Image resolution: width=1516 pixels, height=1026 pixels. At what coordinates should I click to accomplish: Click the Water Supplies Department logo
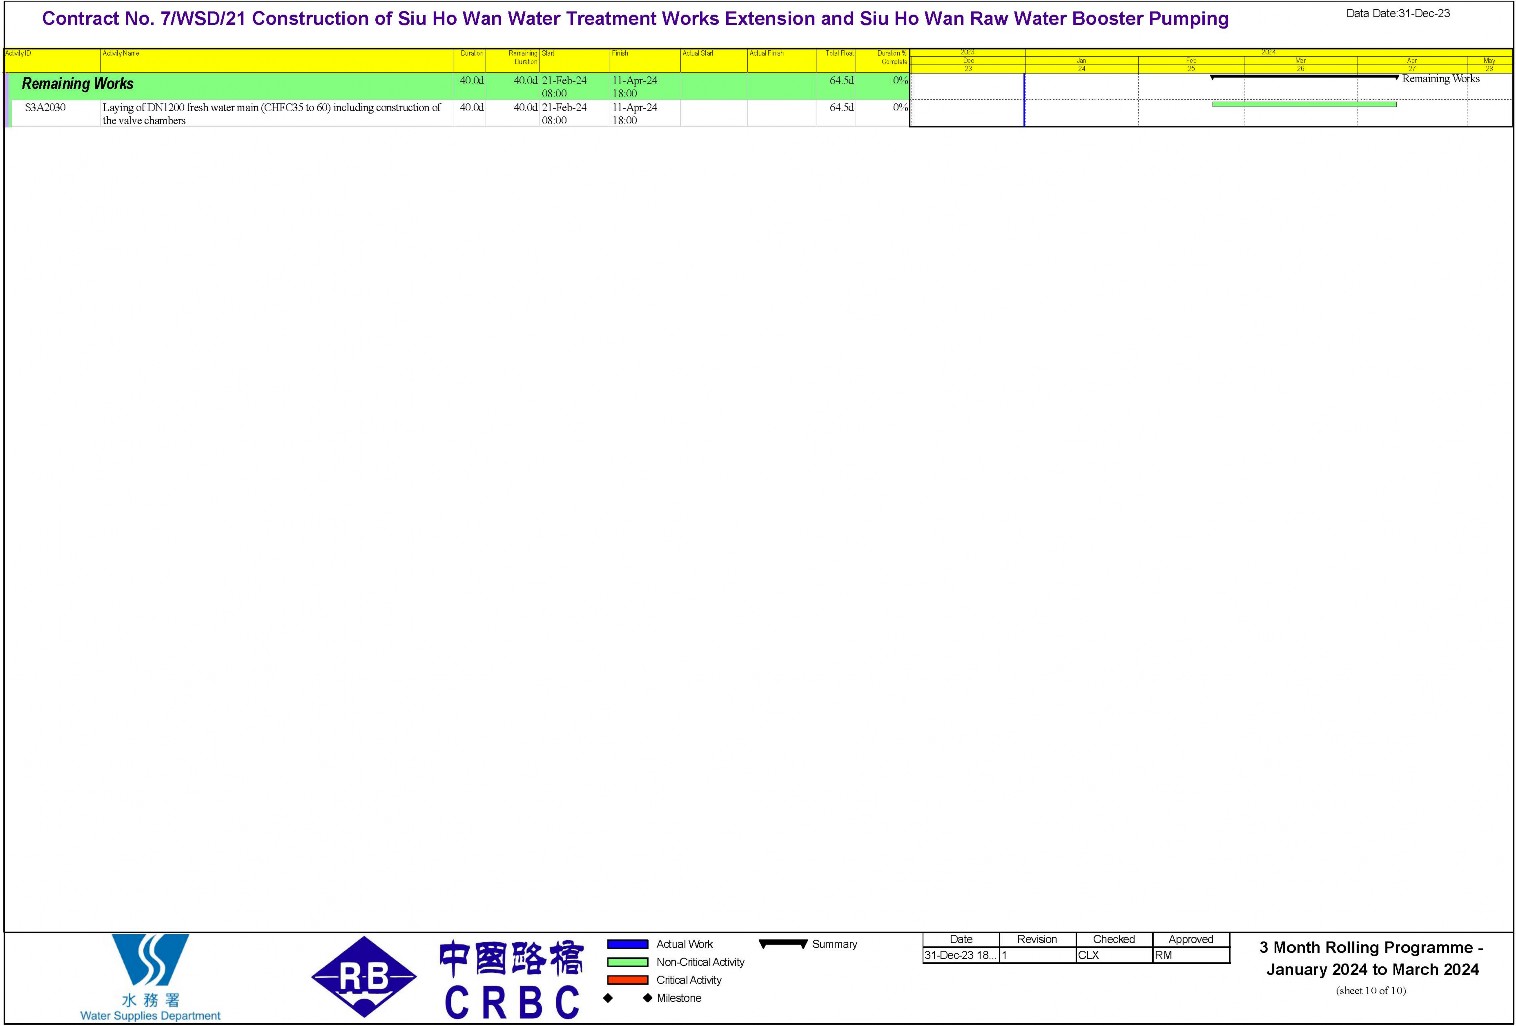150,977
